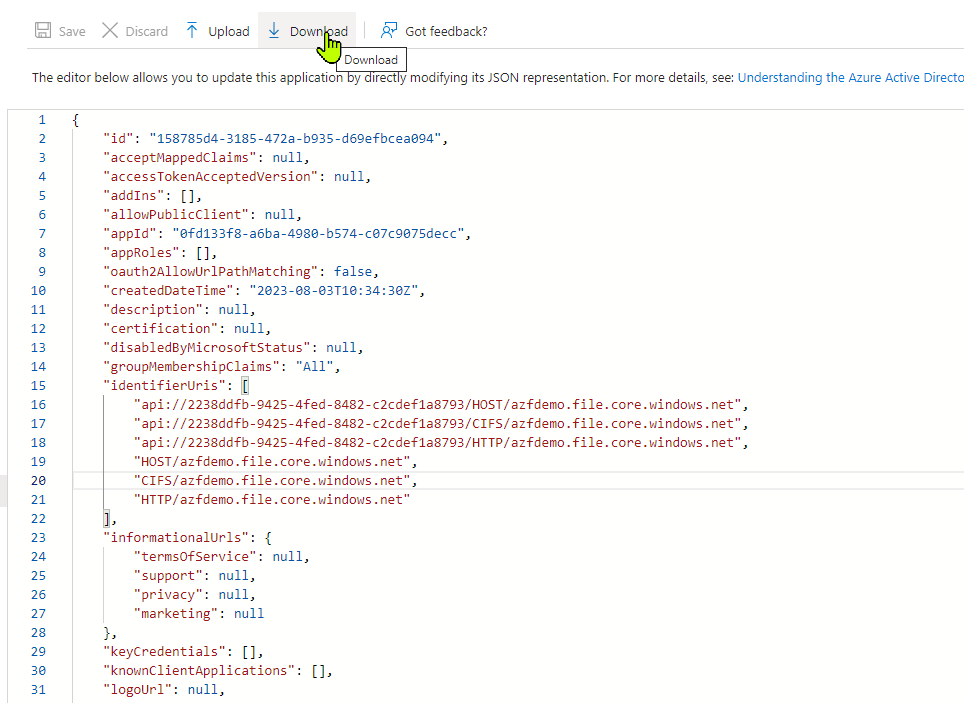Place cursor on "HTTP/azfdemo.file.core.windows.net" on line 21
This screenshot has height=703, width=964.
pos(274,500)
